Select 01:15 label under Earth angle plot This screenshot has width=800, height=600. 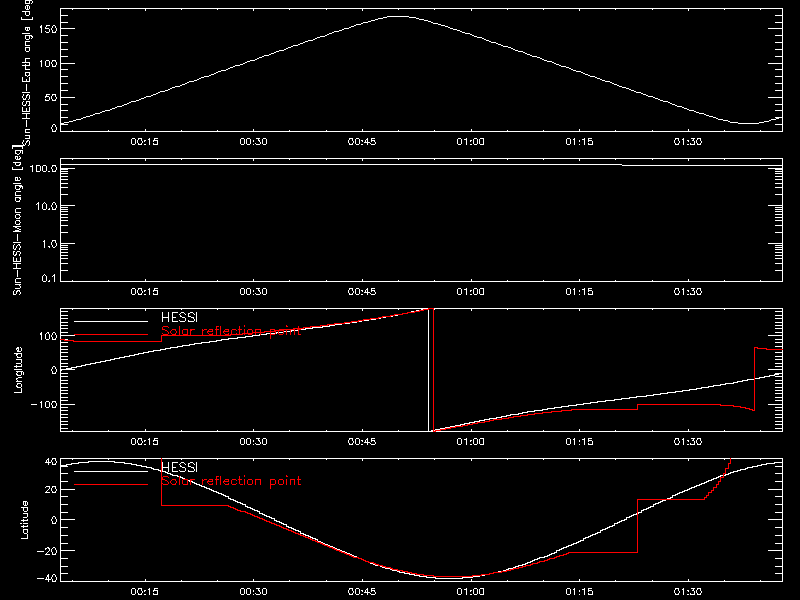pyautogui.click(x=579, y=141)
